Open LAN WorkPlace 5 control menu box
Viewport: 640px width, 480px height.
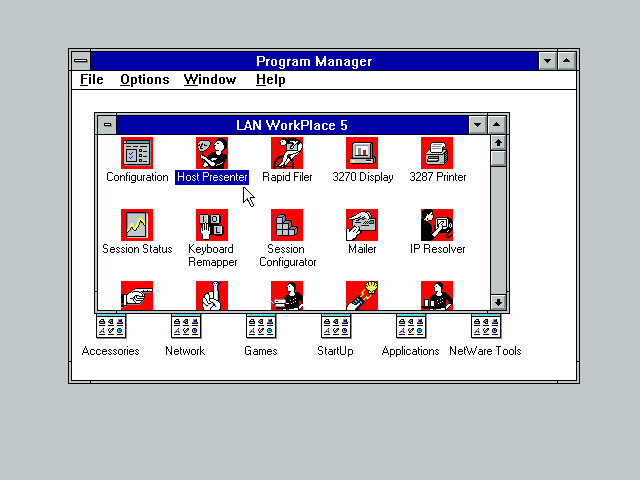click(107, 125)
